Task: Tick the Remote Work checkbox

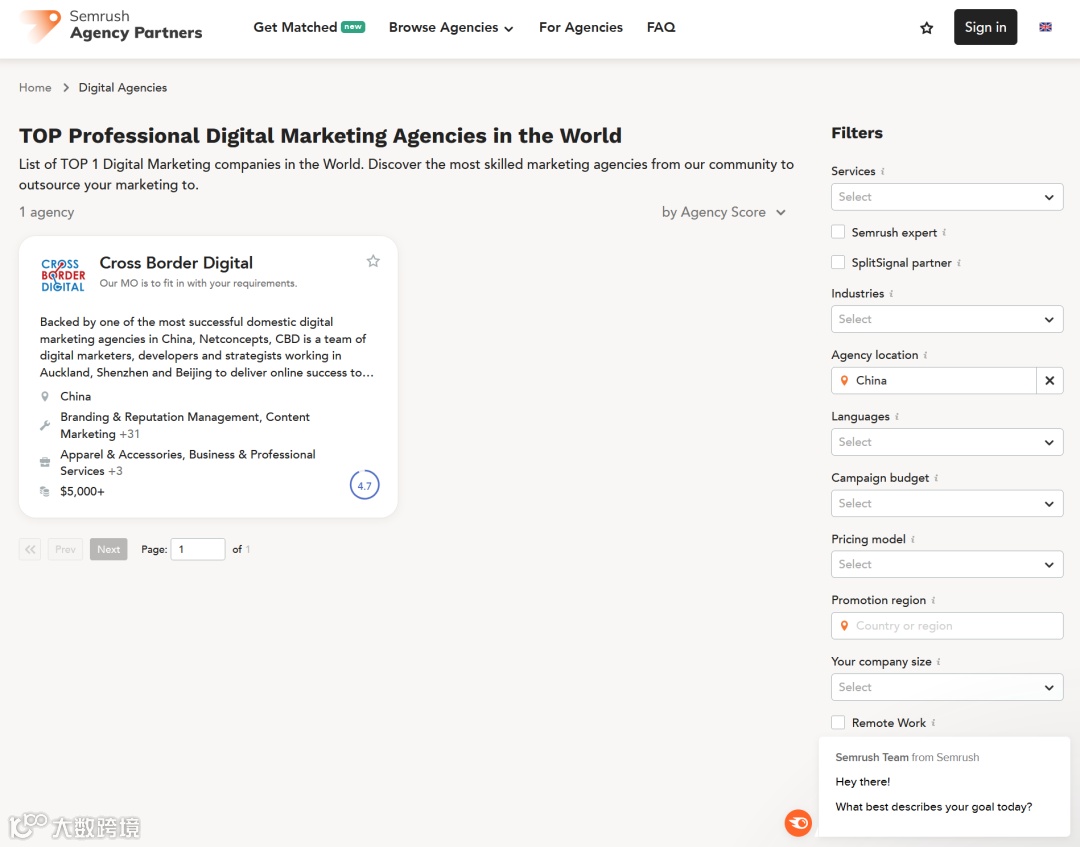Action: click(x=839, y=722)
